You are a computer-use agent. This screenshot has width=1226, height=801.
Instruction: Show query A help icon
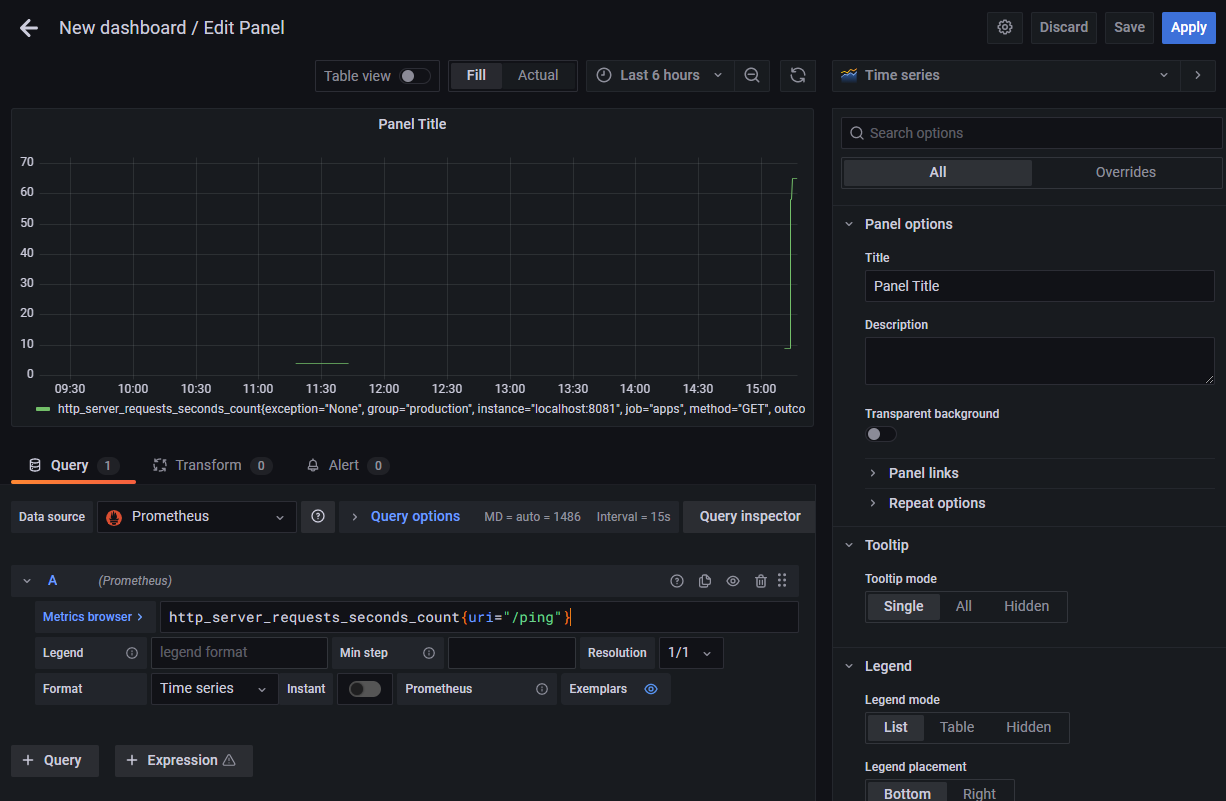click(677, 581)
